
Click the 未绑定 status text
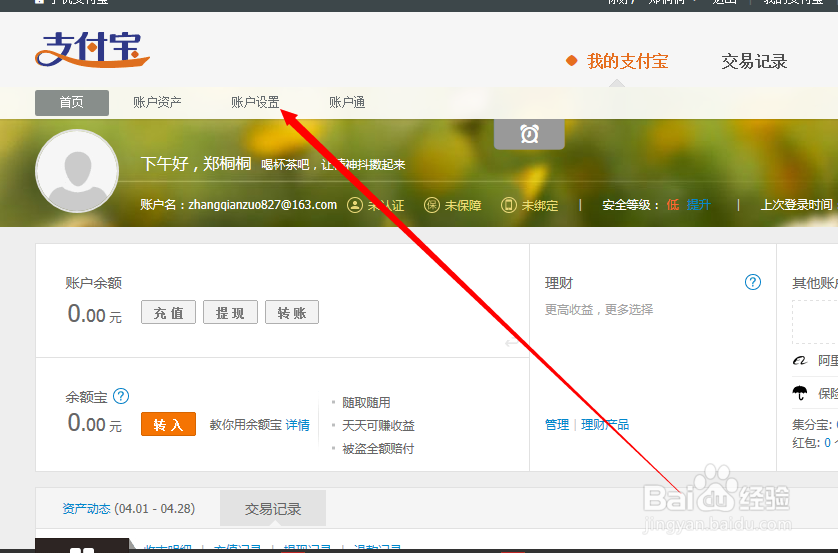point(540,205)
